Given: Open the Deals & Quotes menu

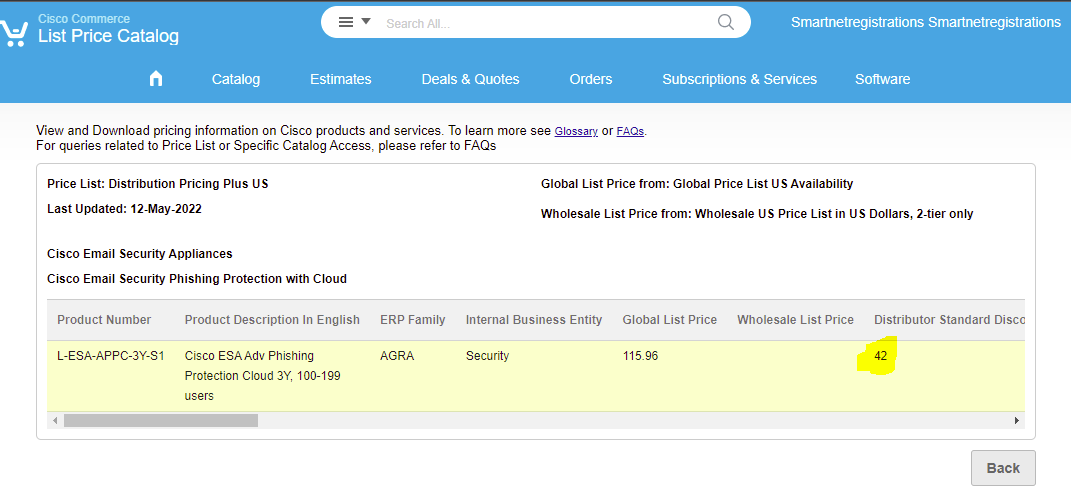Looking at the screenshot, I should [x=471, y=79].
